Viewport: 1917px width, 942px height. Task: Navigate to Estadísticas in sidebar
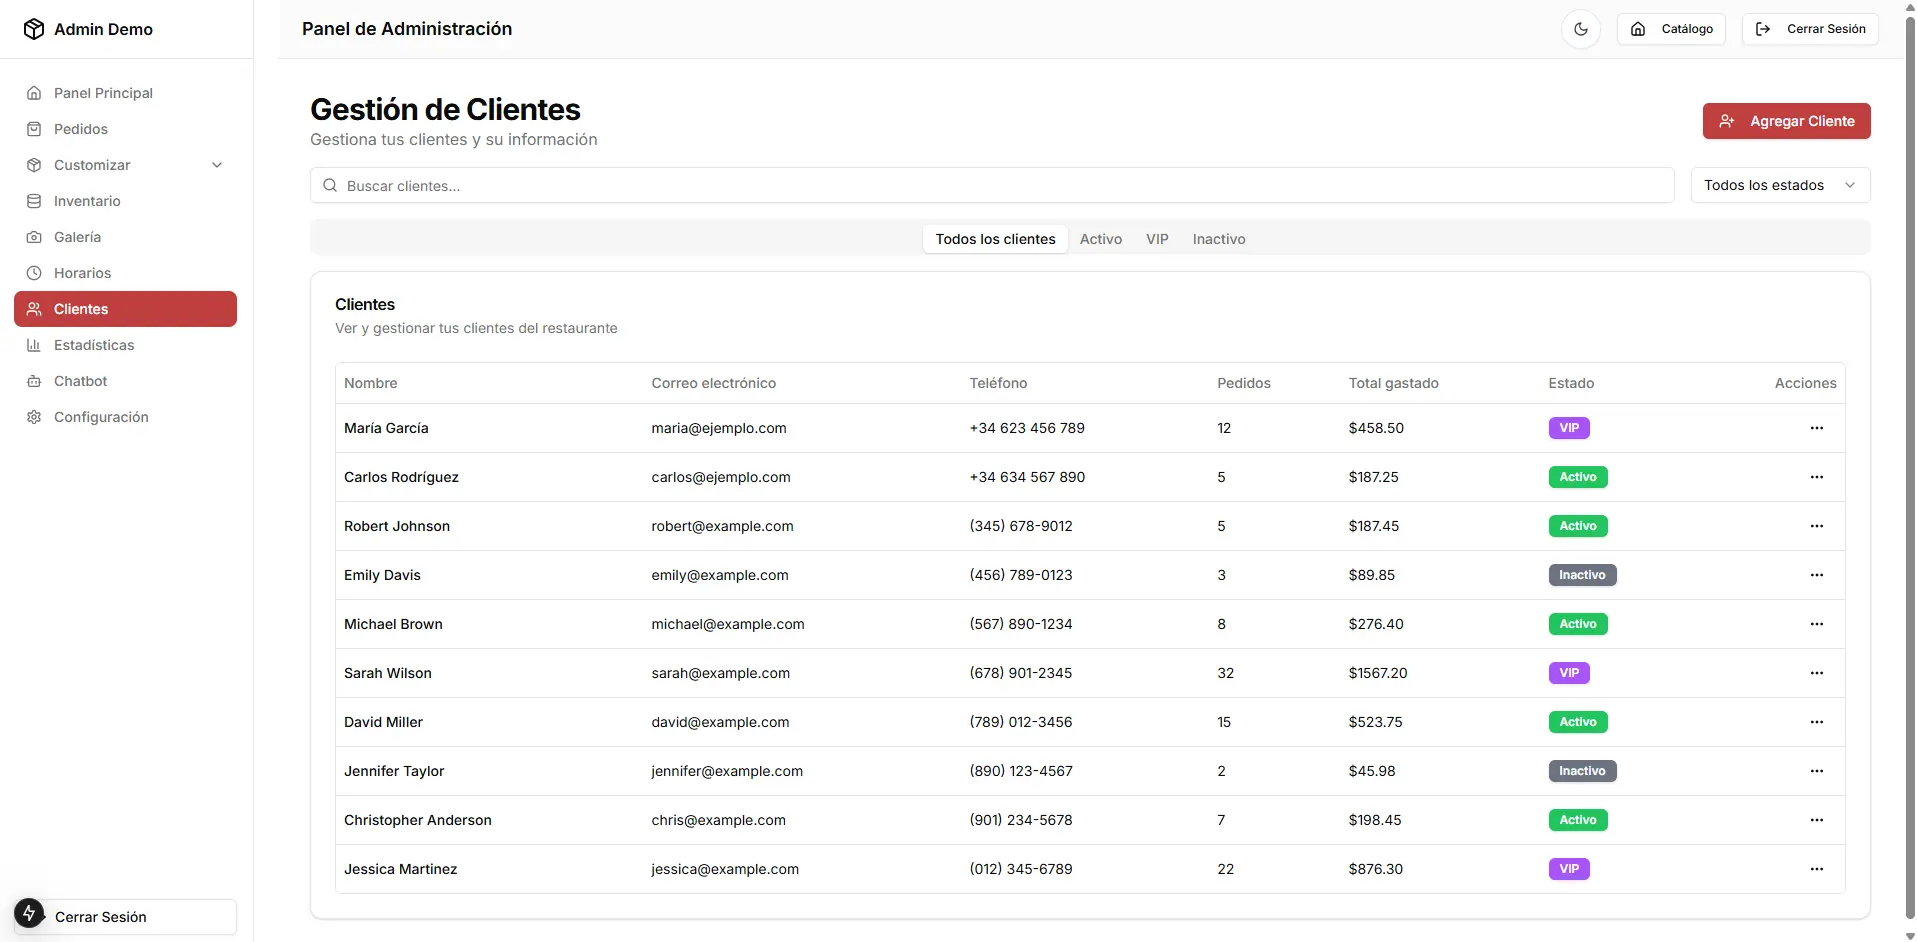point(93,345)
